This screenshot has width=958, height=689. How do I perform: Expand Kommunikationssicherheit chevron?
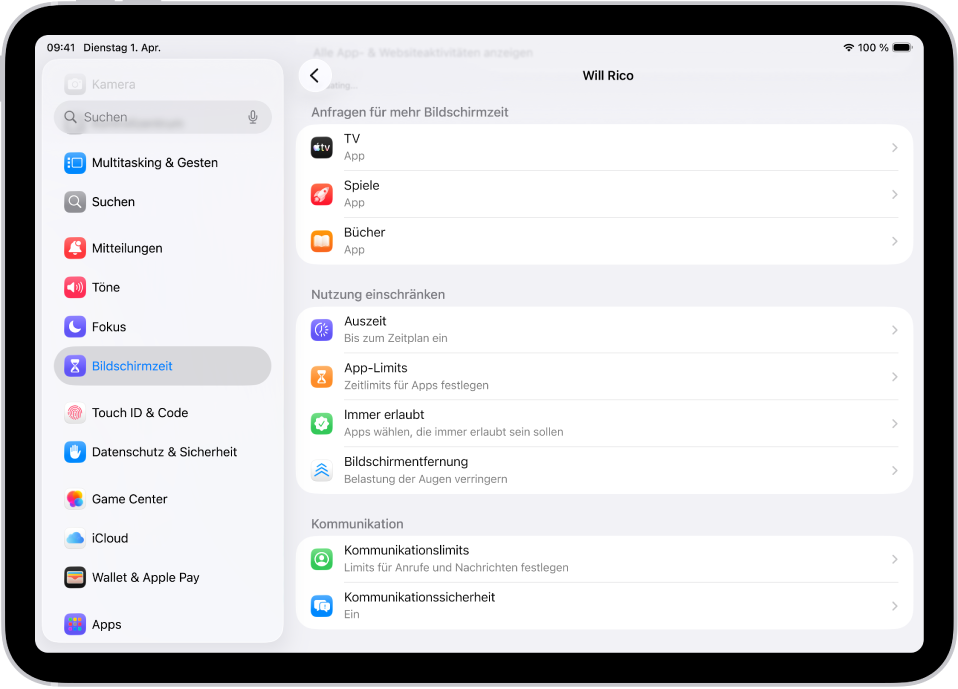(x=894, y=606)
